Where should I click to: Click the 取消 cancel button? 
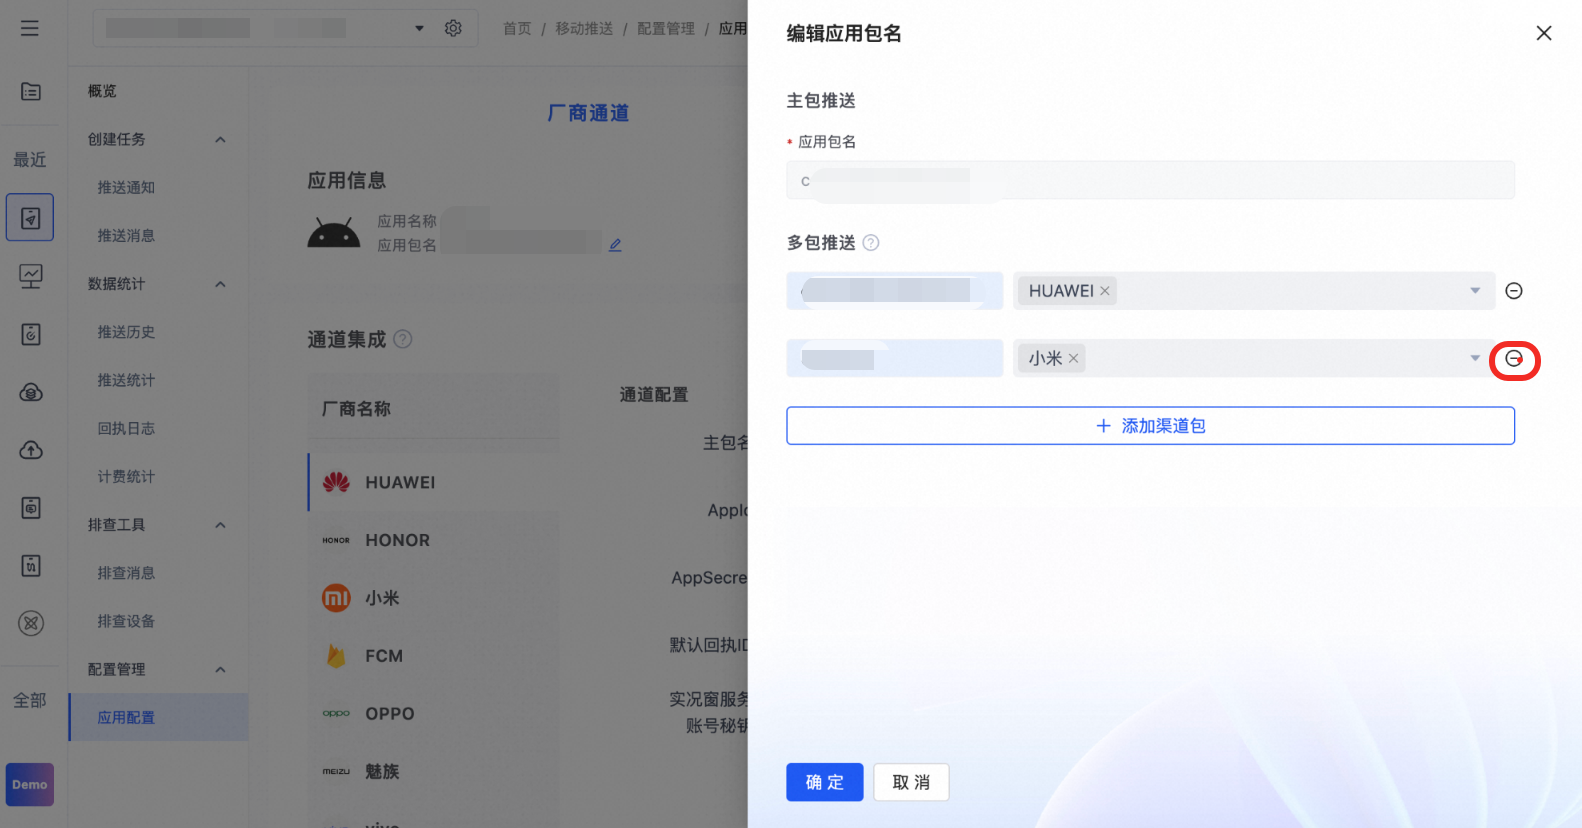(911, 782)
